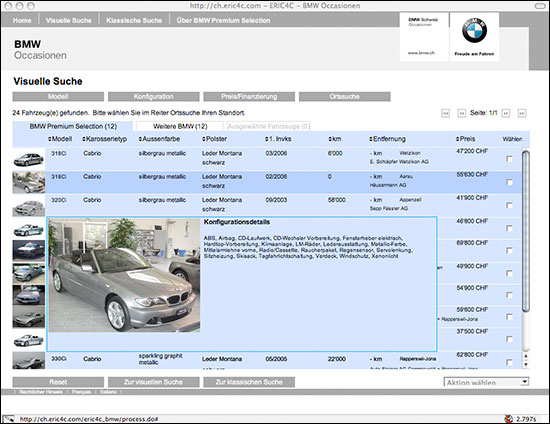Click the Reset button
Viewport: 550px width, 424px height.
tap(58, 382)
